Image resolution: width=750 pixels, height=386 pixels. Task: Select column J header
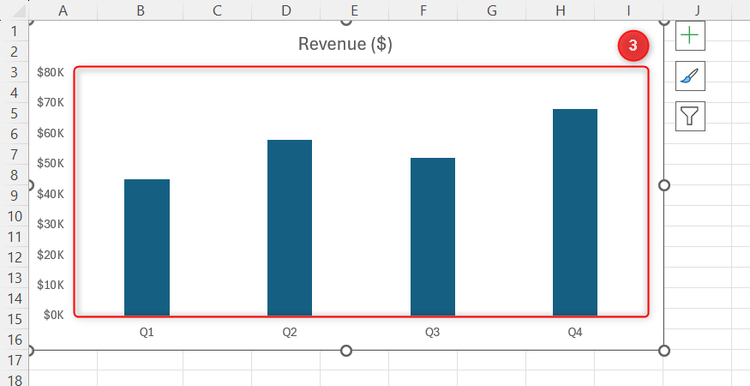(x=697, y=10)
